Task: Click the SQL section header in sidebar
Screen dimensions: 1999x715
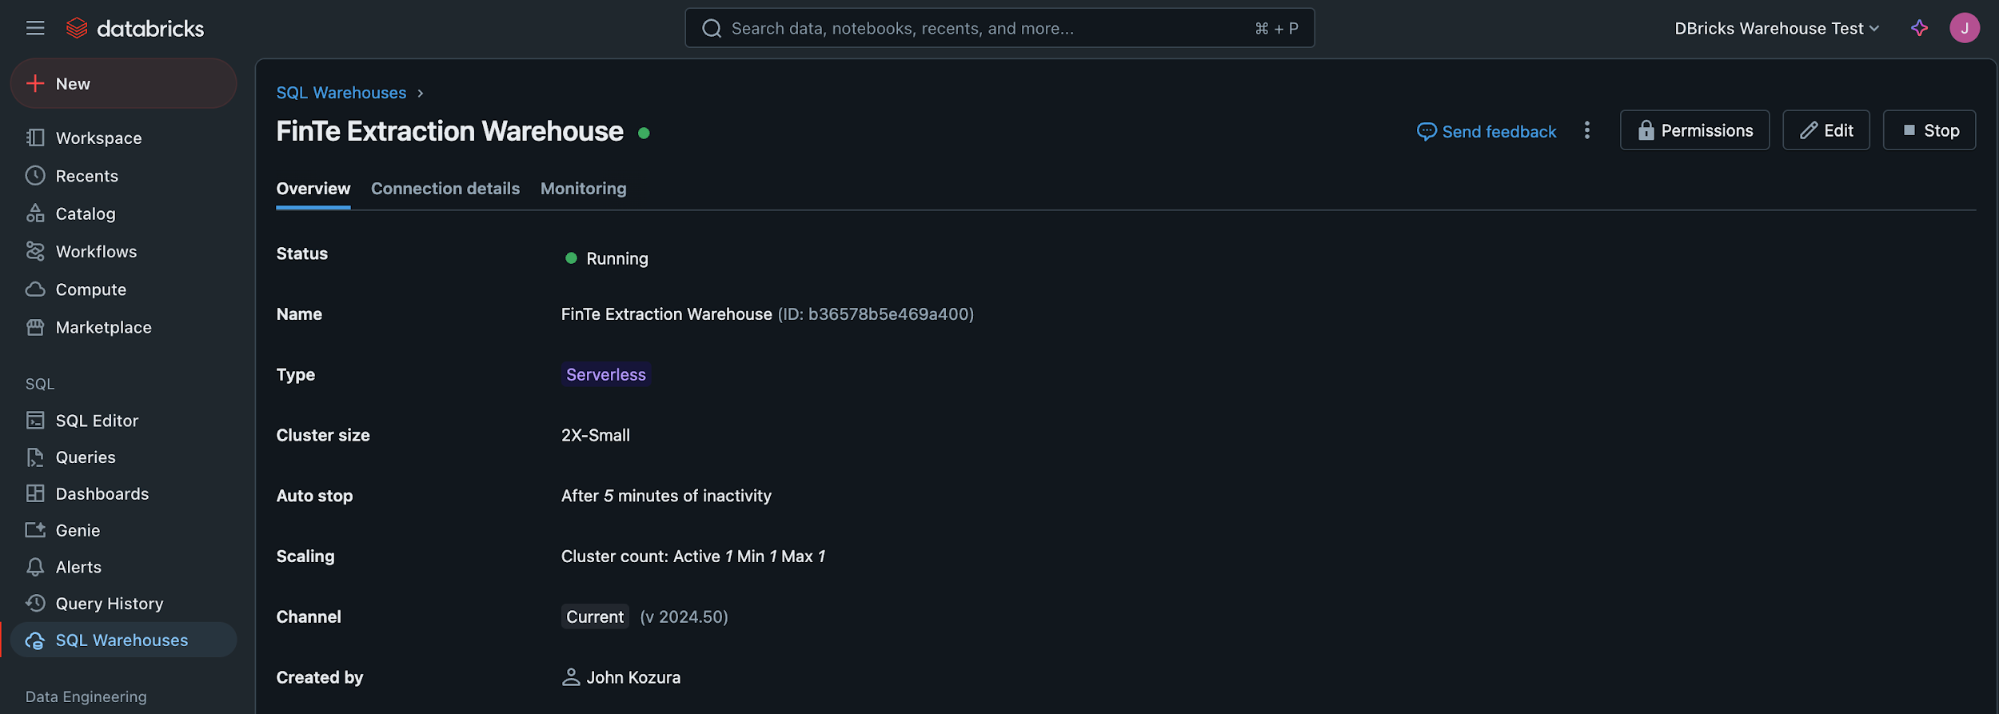Action: click(40, 384)
